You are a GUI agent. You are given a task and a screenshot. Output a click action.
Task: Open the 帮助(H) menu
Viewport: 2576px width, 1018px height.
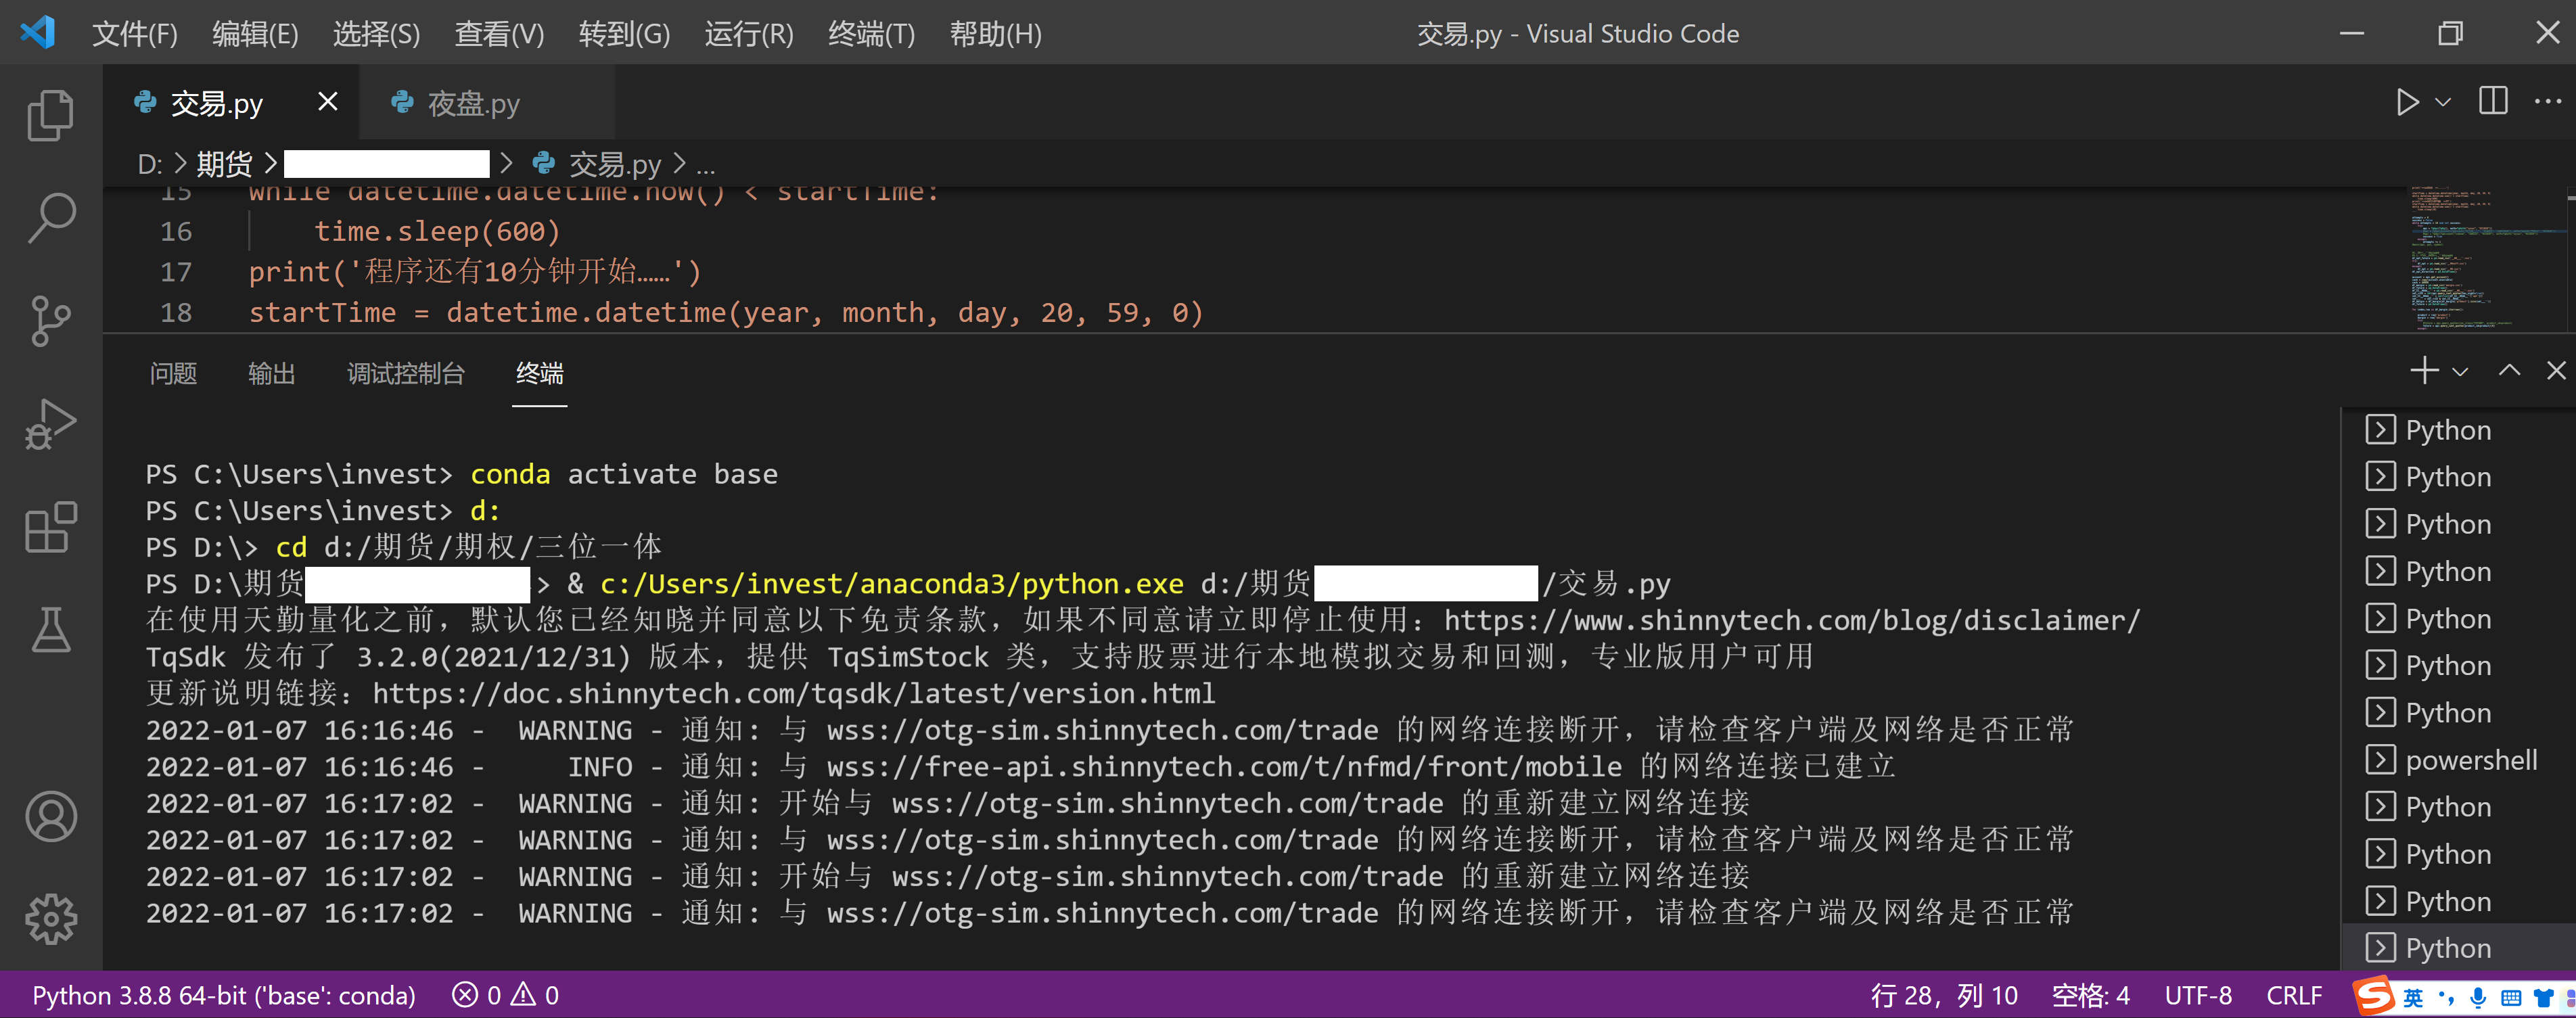(x=995, y=34)
